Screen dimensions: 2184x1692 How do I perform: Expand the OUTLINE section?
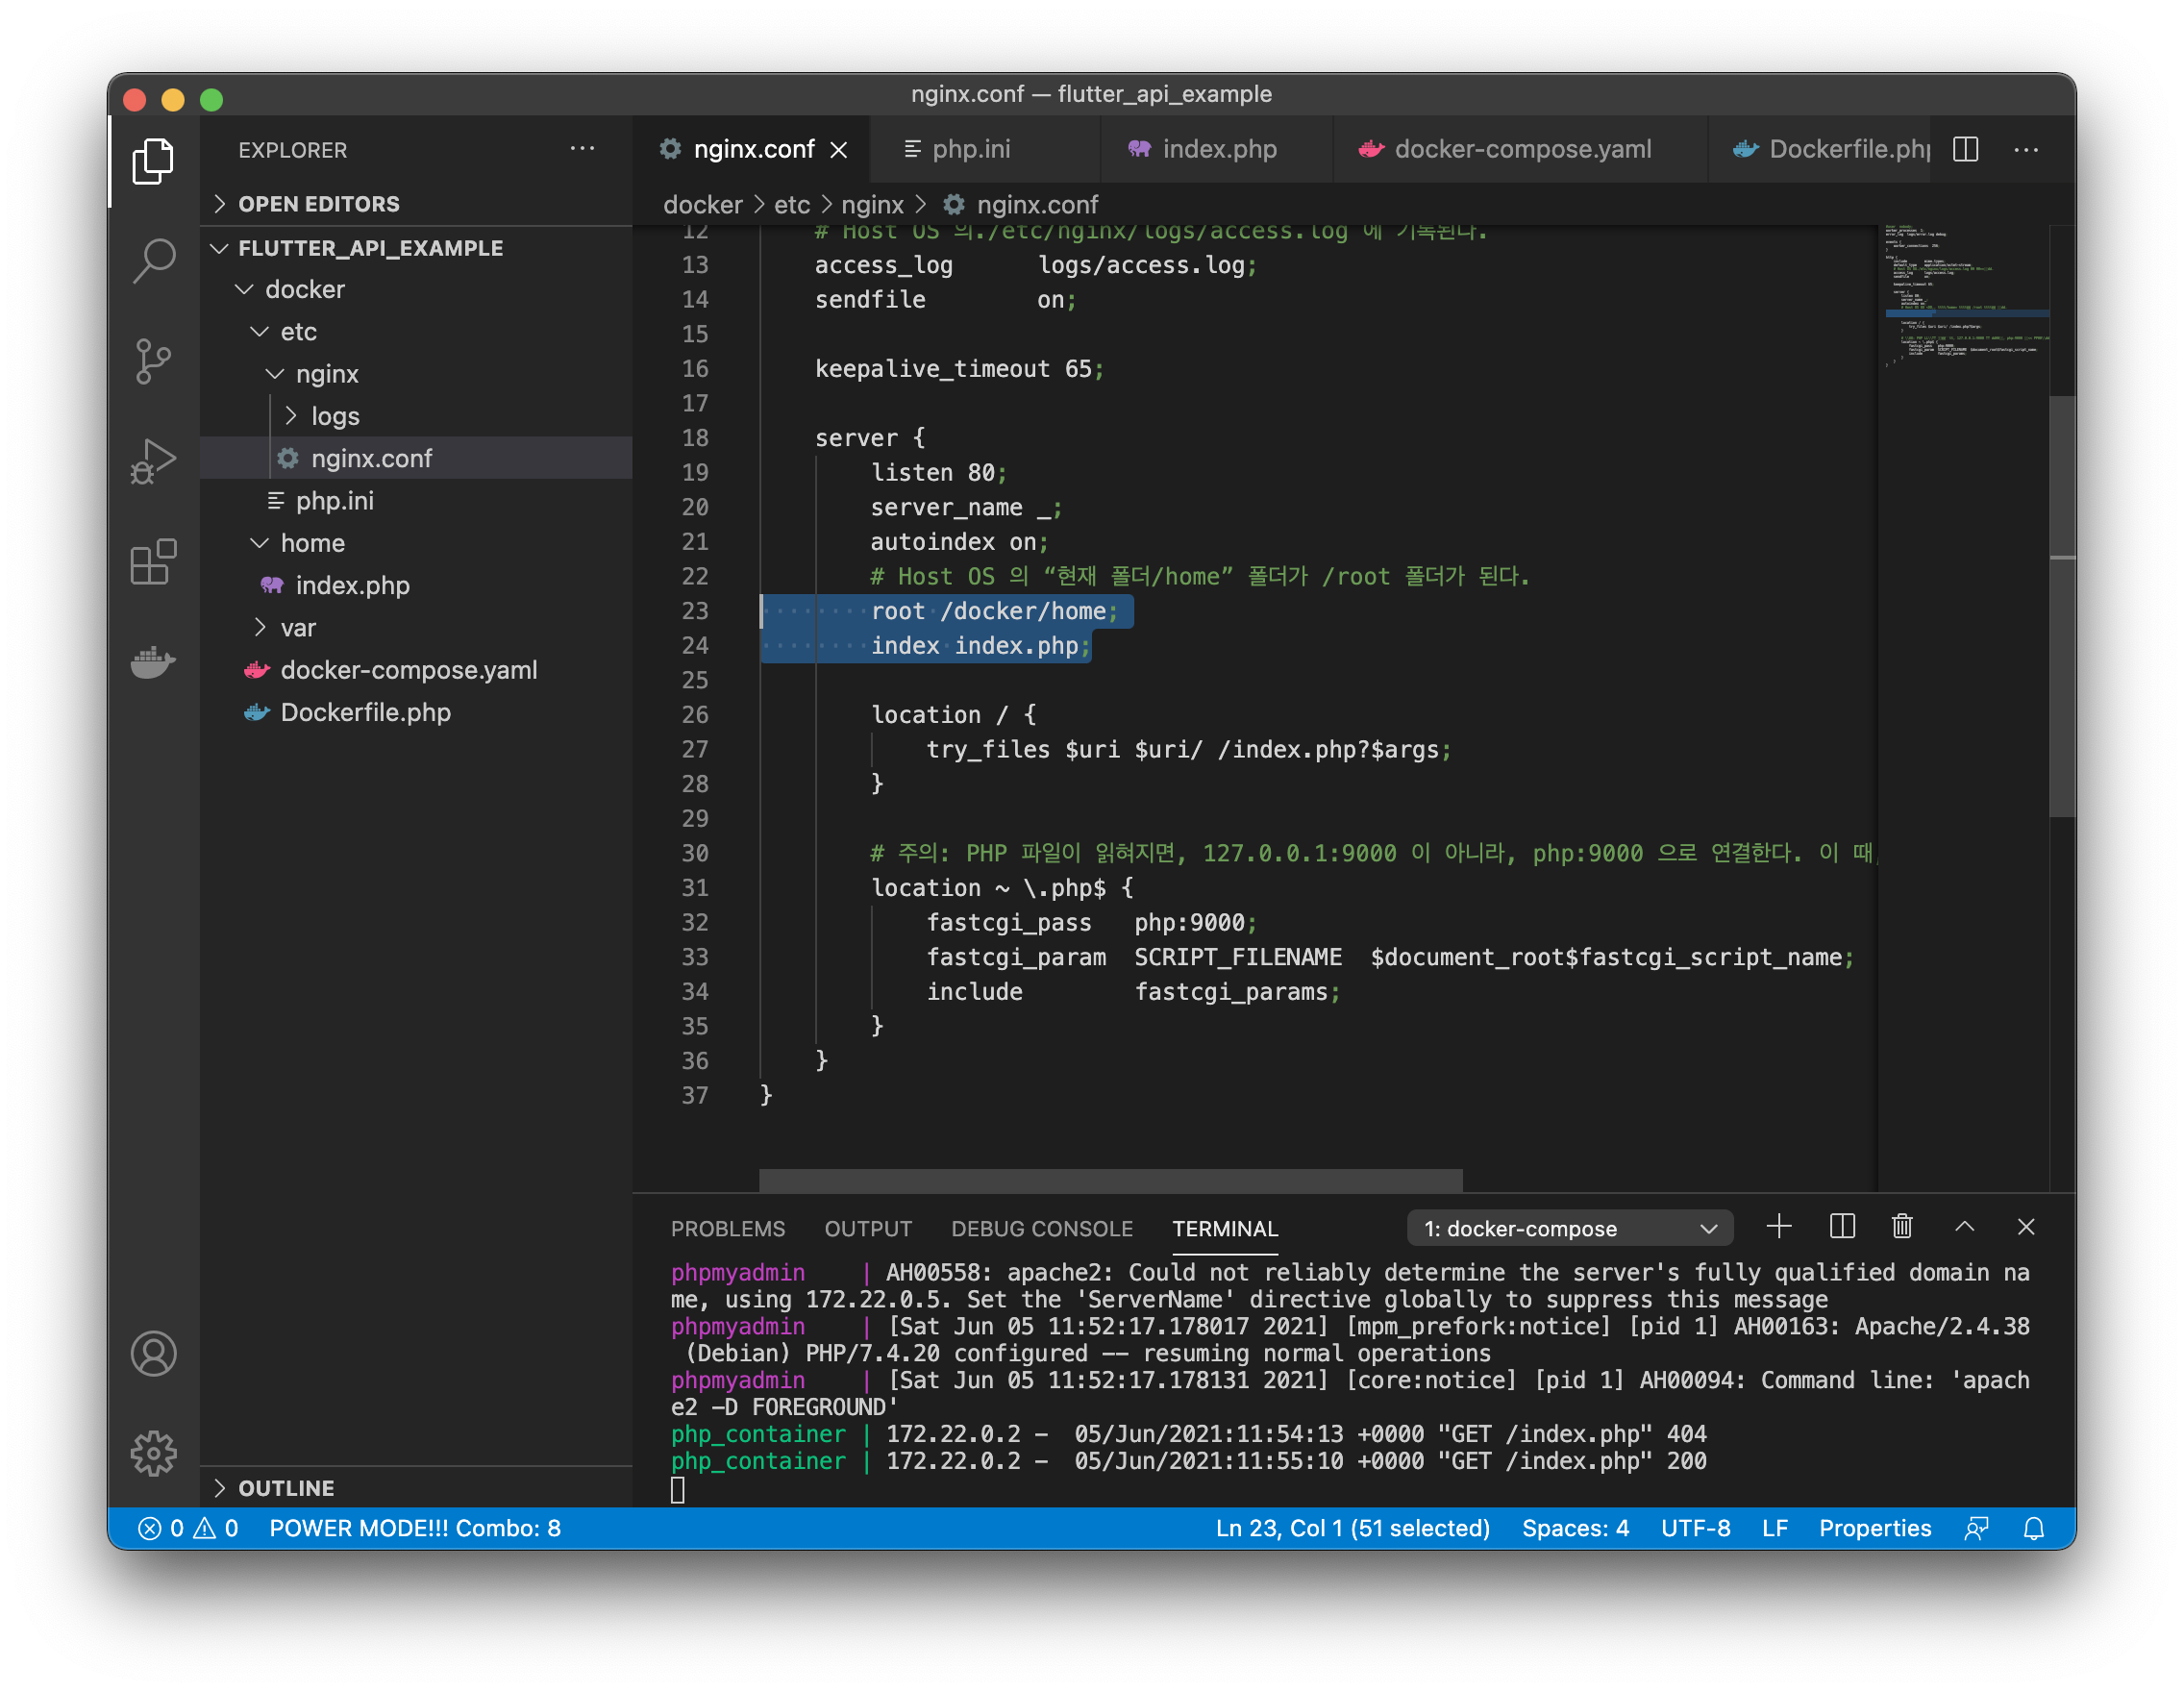[286, 1488]
